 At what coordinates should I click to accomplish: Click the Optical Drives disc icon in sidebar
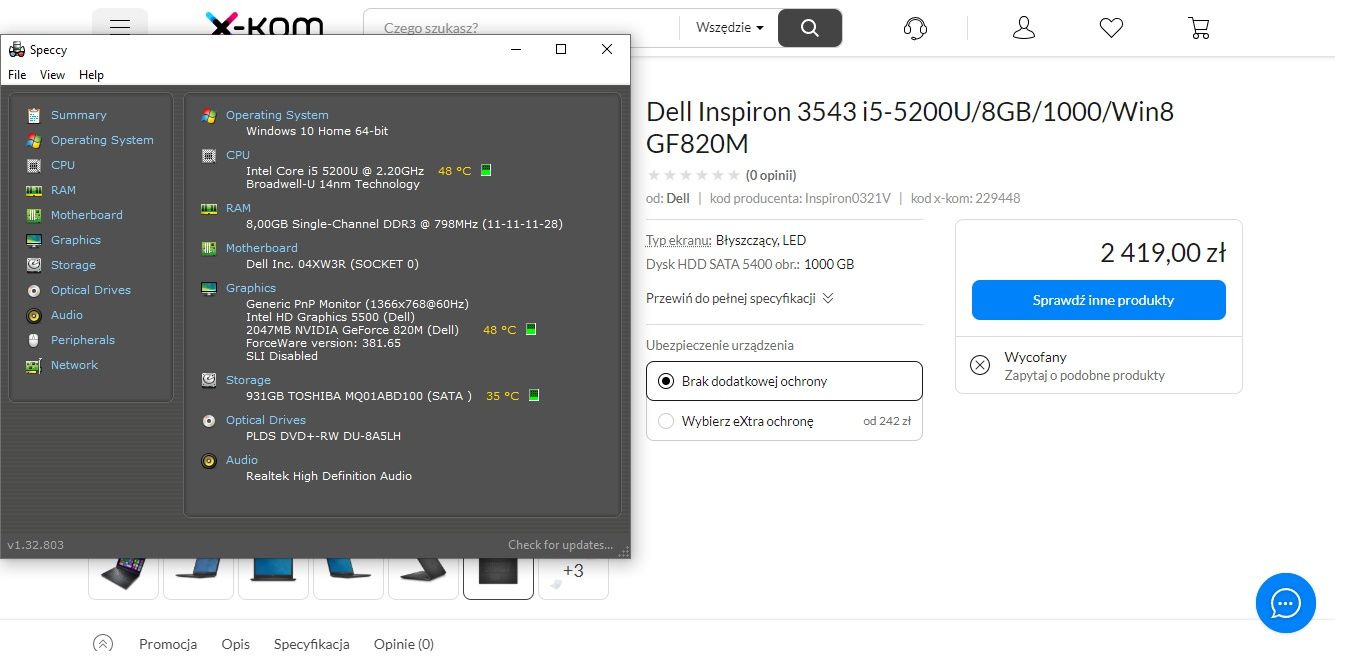click(x=34, y=290)
